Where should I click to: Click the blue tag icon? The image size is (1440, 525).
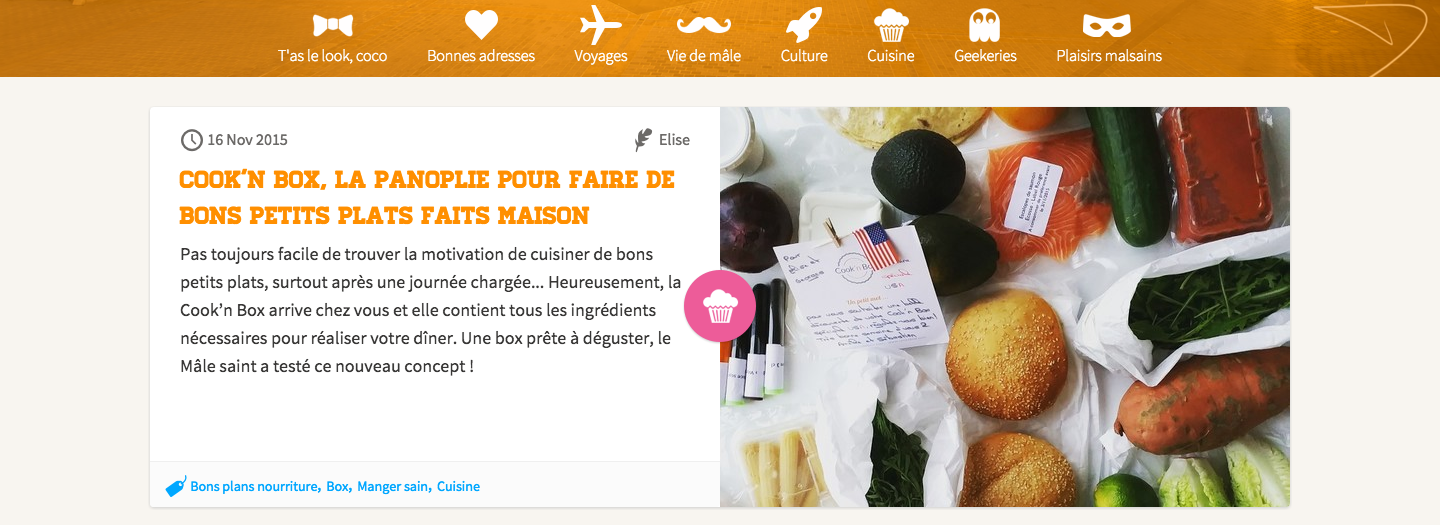tap(176, 486)
